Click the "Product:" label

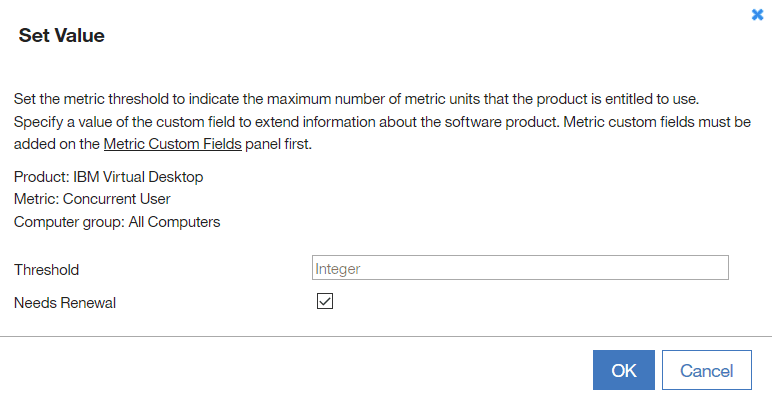(x=41, y=177)
